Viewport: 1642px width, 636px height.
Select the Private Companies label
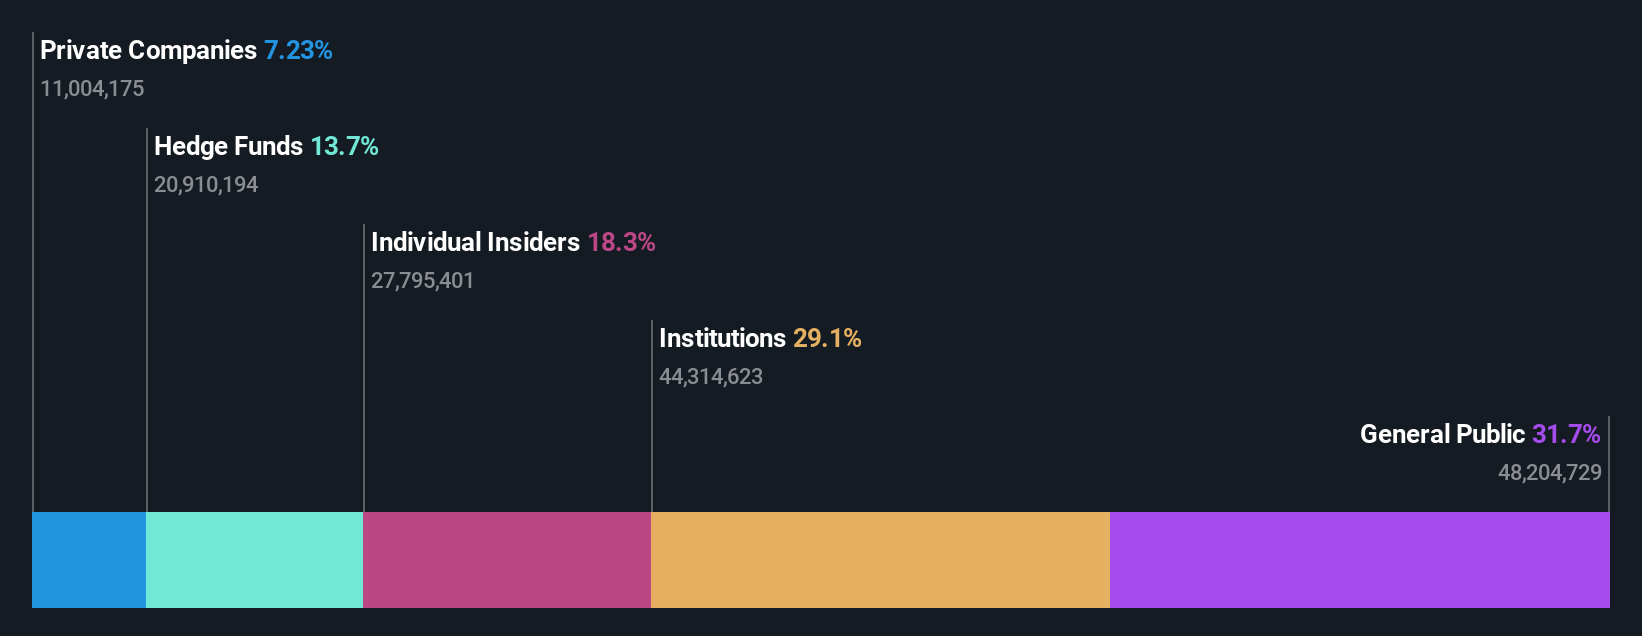pyautogui.click(x=148, y=50)
